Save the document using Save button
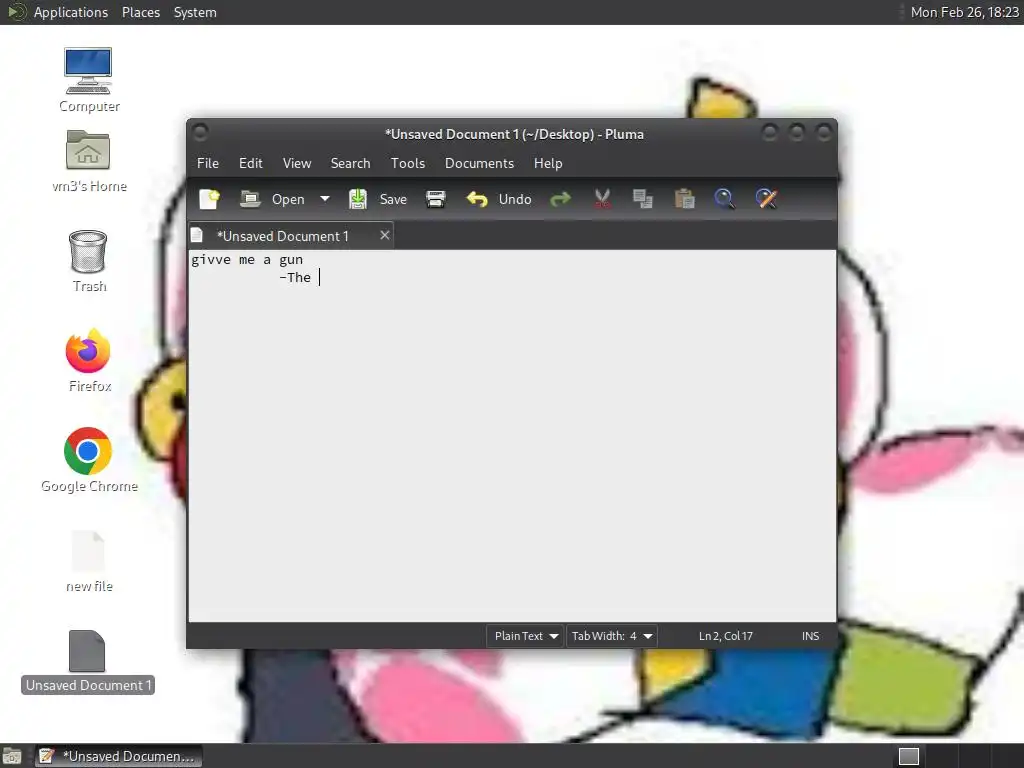 coord(378,199)
